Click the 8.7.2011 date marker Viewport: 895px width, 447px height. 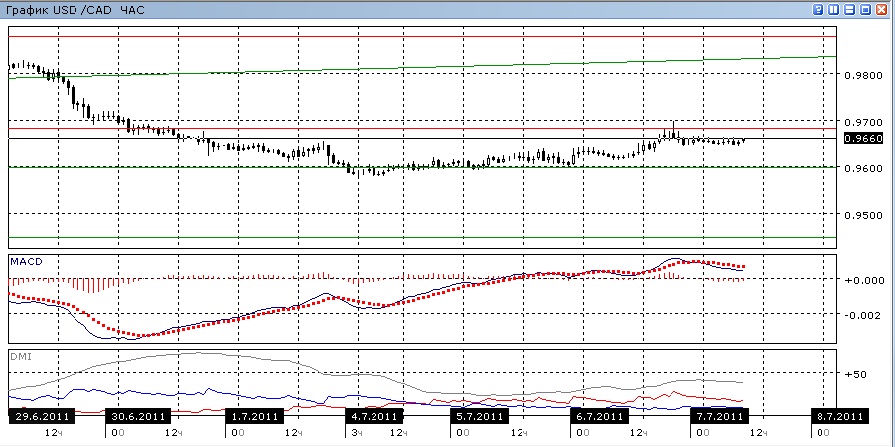[840, 416]
